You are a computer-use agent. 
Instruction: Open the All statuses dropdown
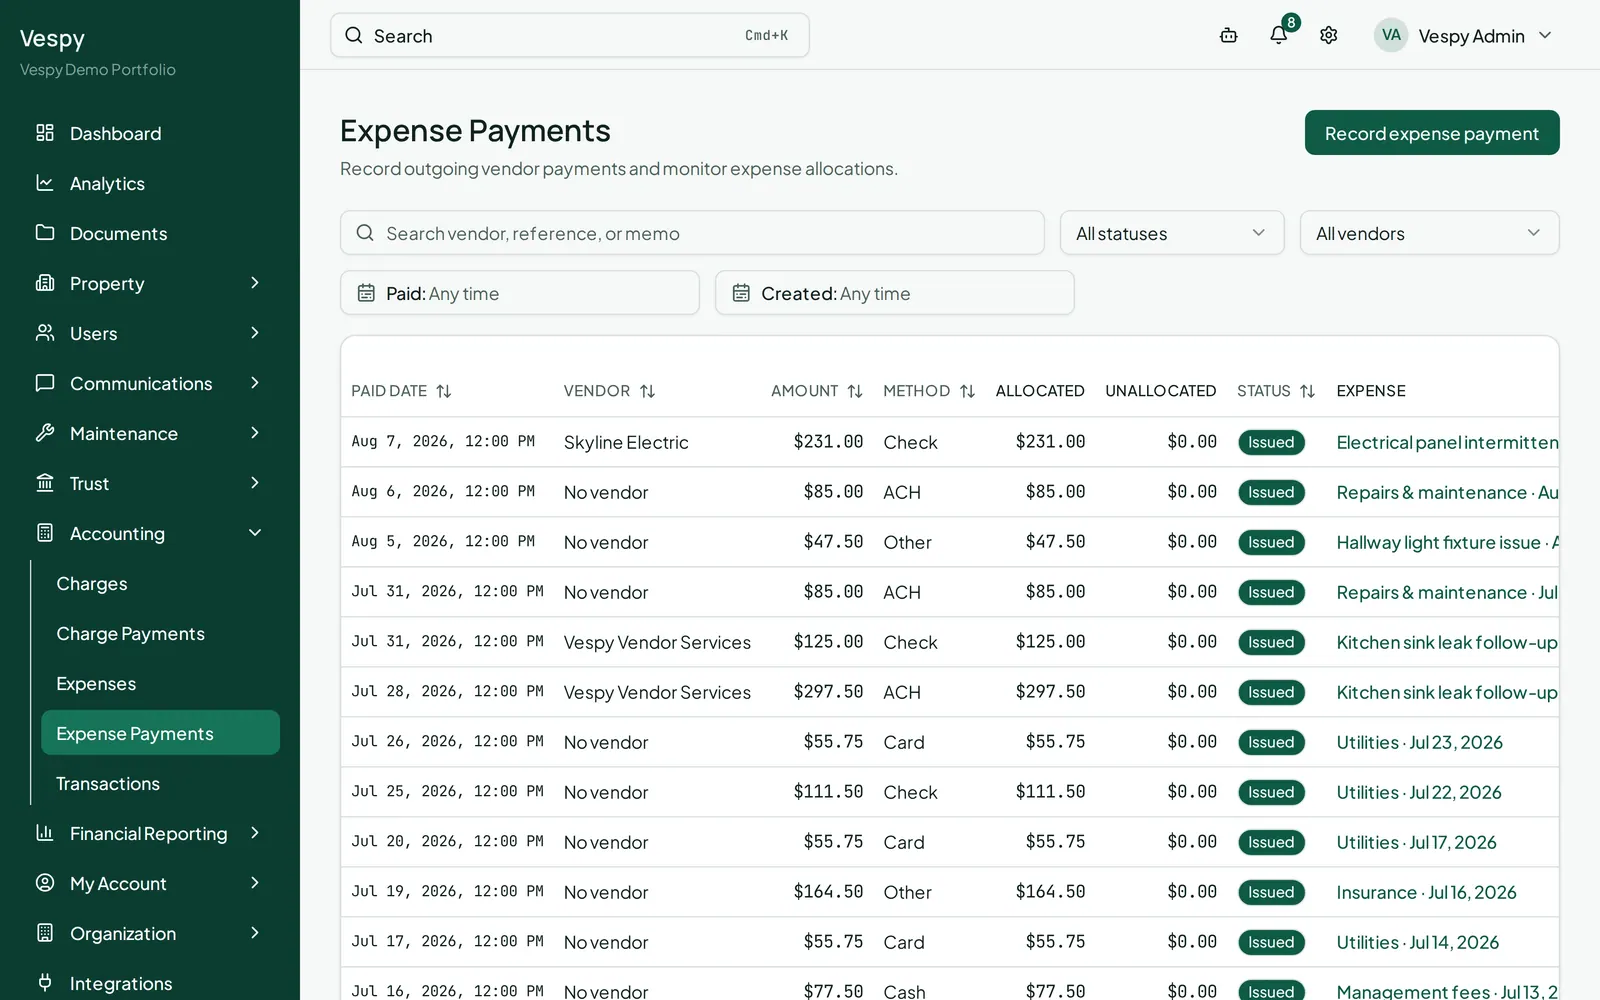click(1172, 233)
